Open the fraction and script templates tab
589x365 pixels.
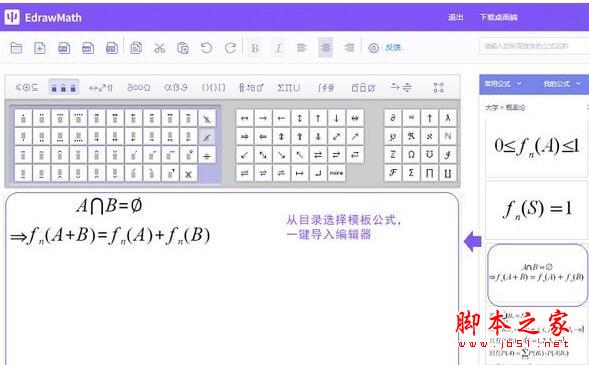click(x=251, y=87)
